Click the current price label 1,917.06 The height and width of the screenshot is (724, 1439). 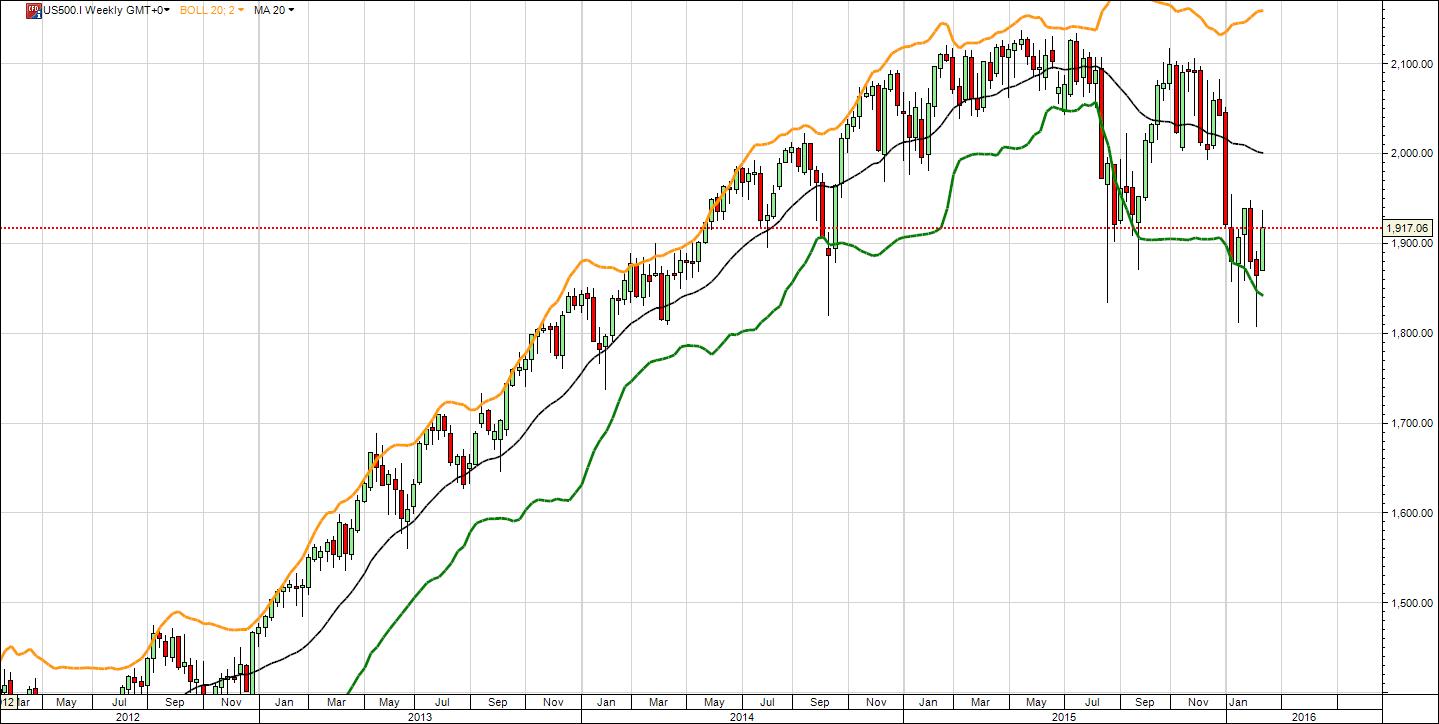tap(1410, 228)
